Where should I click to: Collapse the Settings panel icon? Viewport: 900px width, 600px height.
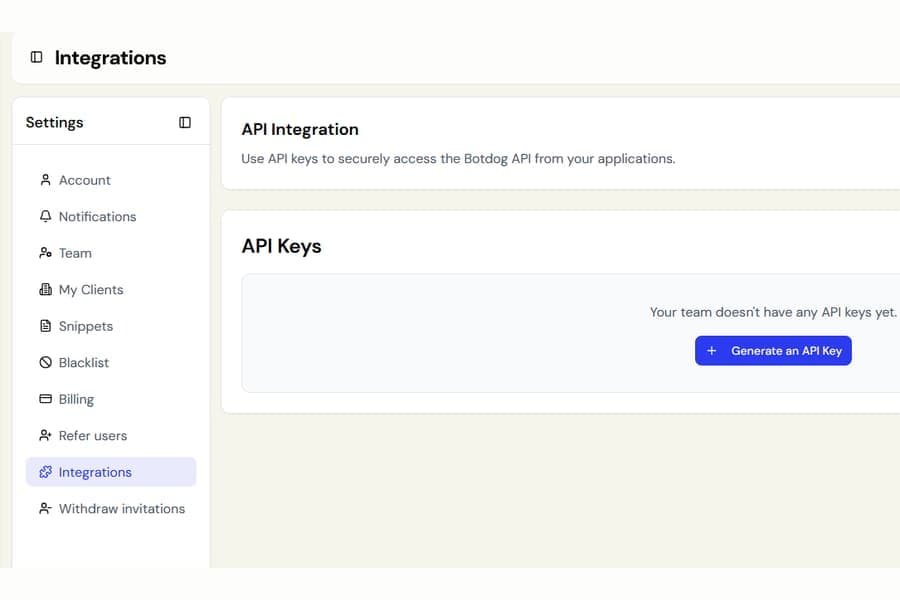tap(185, 122)
